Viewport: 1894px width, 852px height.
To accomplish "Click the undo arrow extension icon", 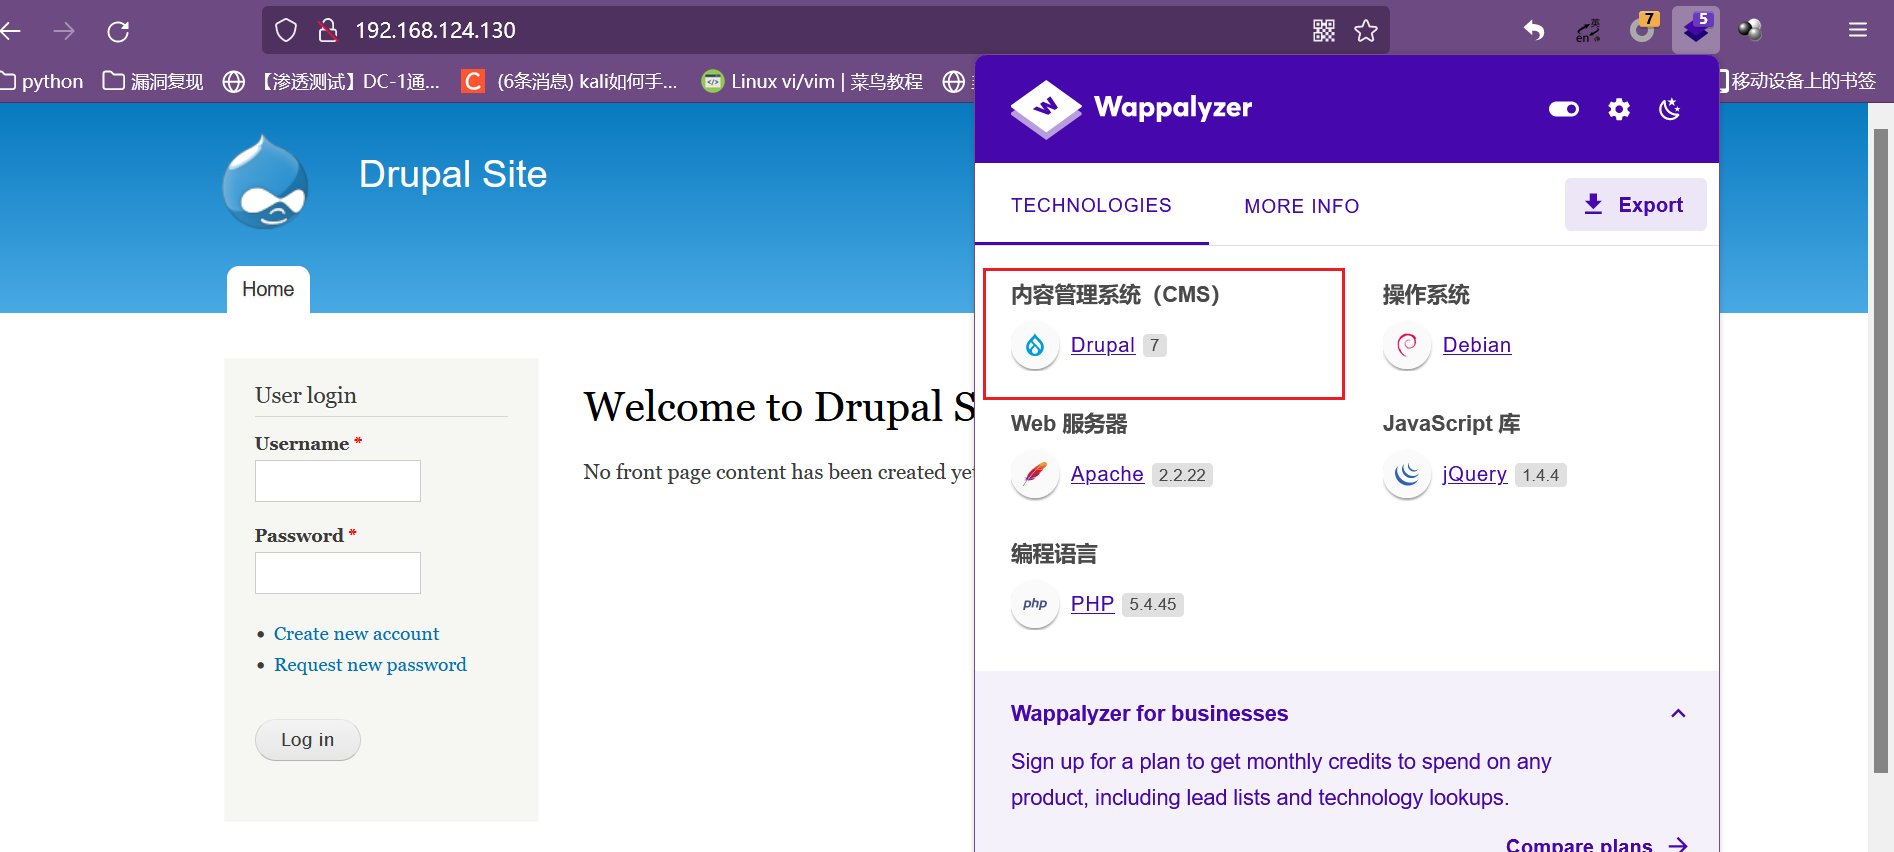I will click(1534, 30).
